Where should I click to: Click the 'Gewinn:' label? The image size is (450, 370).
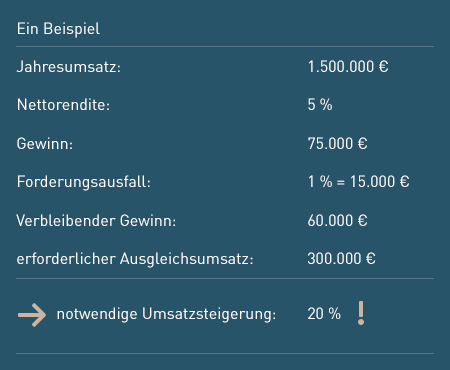pos(45,144)
